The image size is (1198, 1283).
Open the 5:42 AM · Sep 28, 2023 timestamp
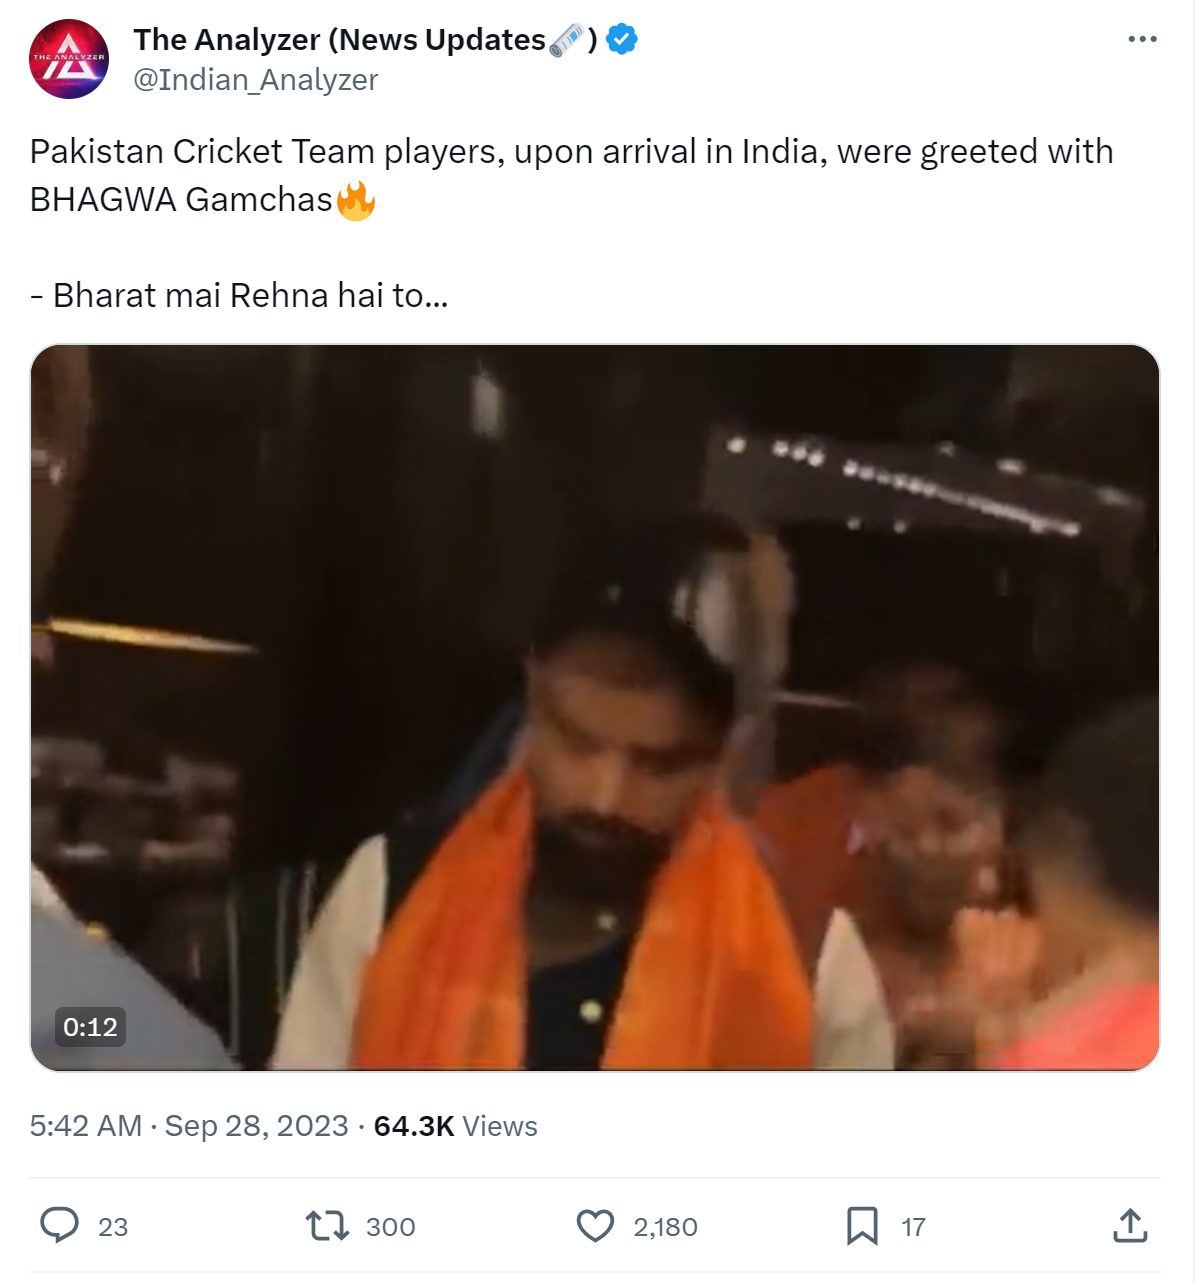click(x=189, y=1126)
